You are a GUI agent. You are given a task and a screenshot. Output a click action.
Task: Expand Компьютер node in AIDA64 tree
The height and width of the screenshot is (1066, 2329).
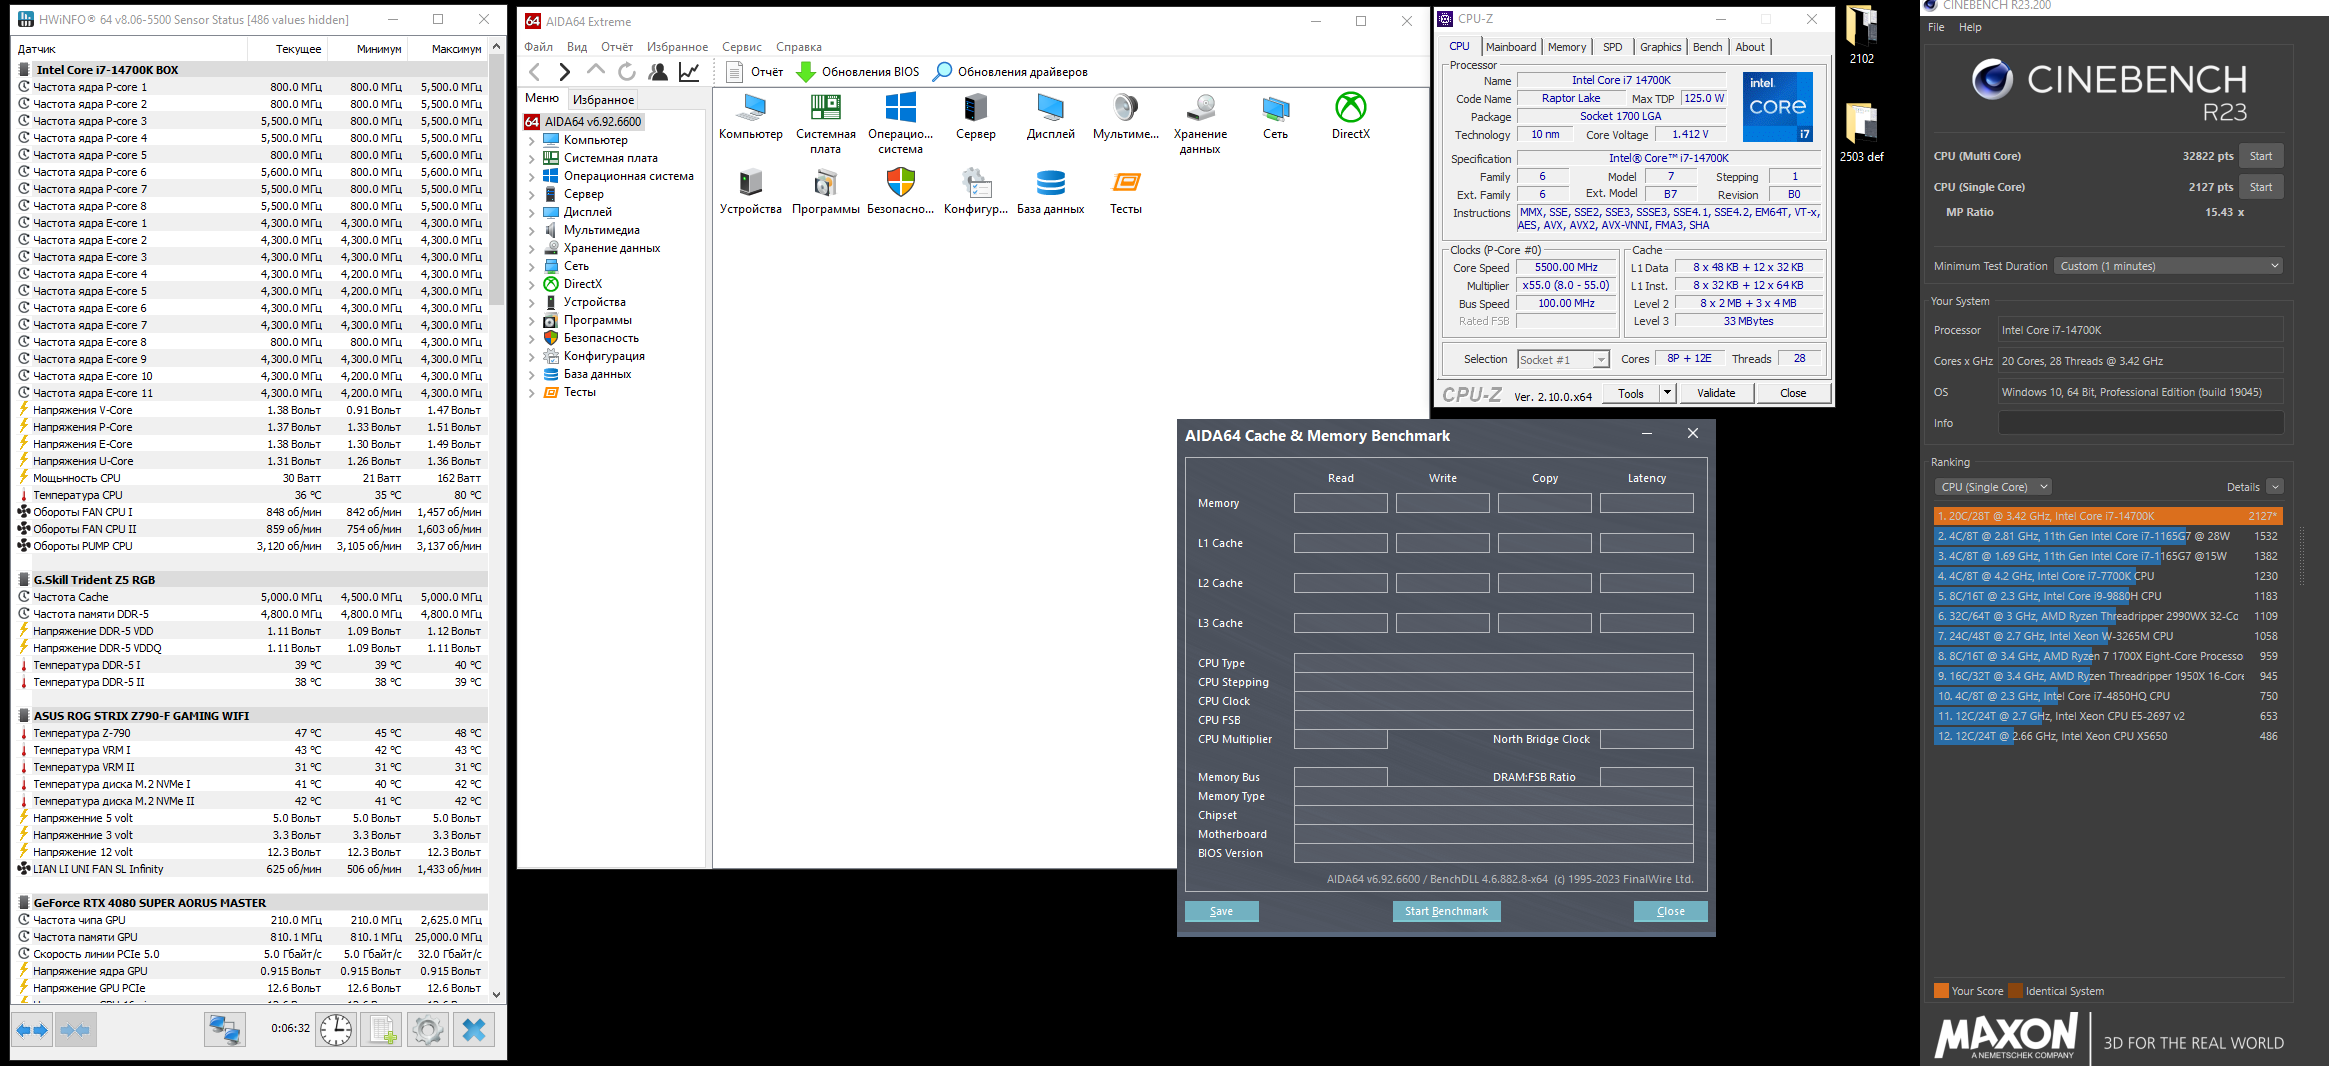pos(532,141)
